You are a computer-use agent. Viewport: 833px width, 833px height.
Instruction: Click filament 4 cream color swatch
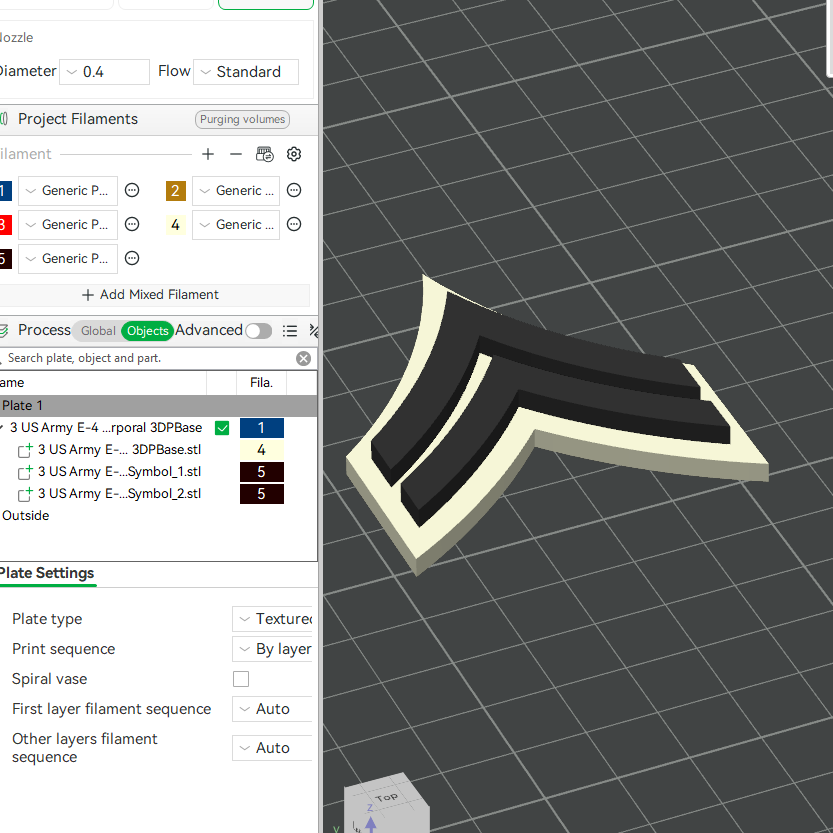point(176,225)
